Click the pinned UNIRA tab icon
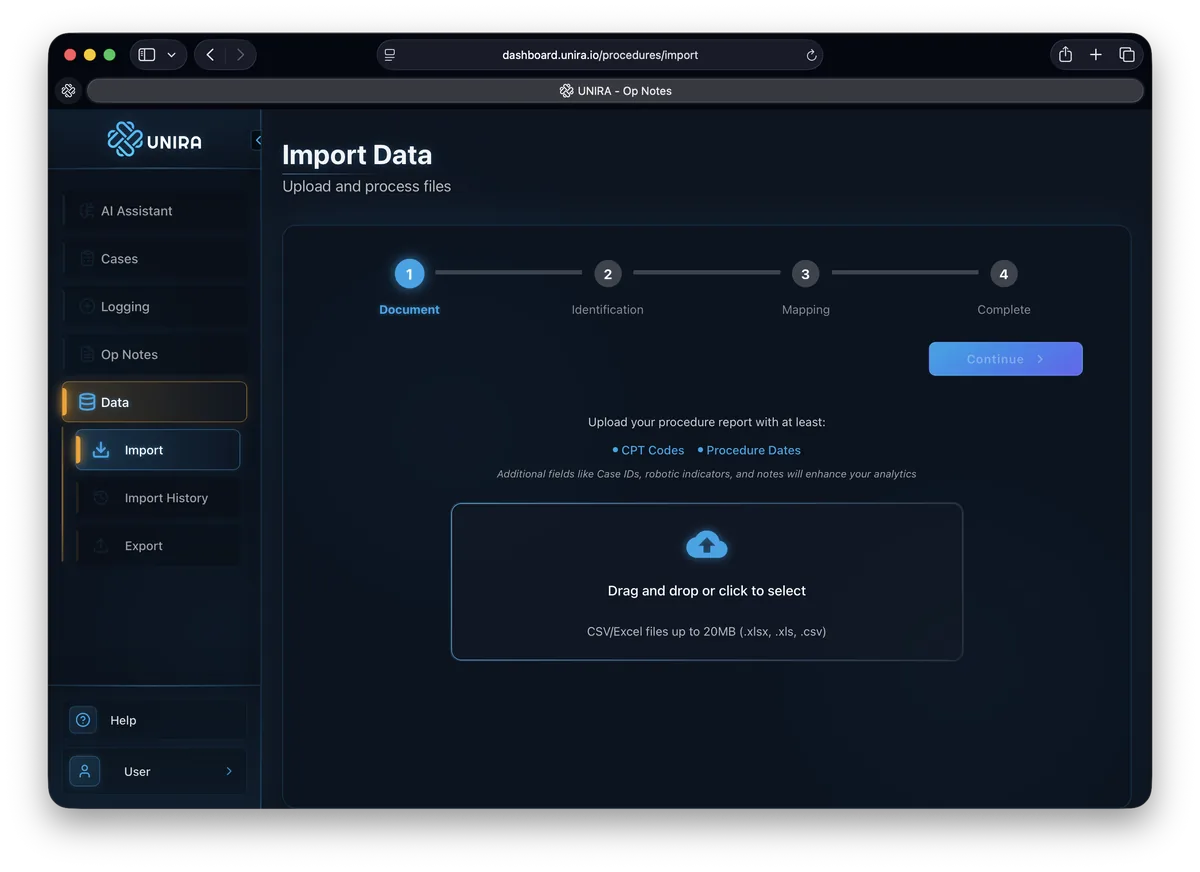1200x872 pixels. point(68,91)
